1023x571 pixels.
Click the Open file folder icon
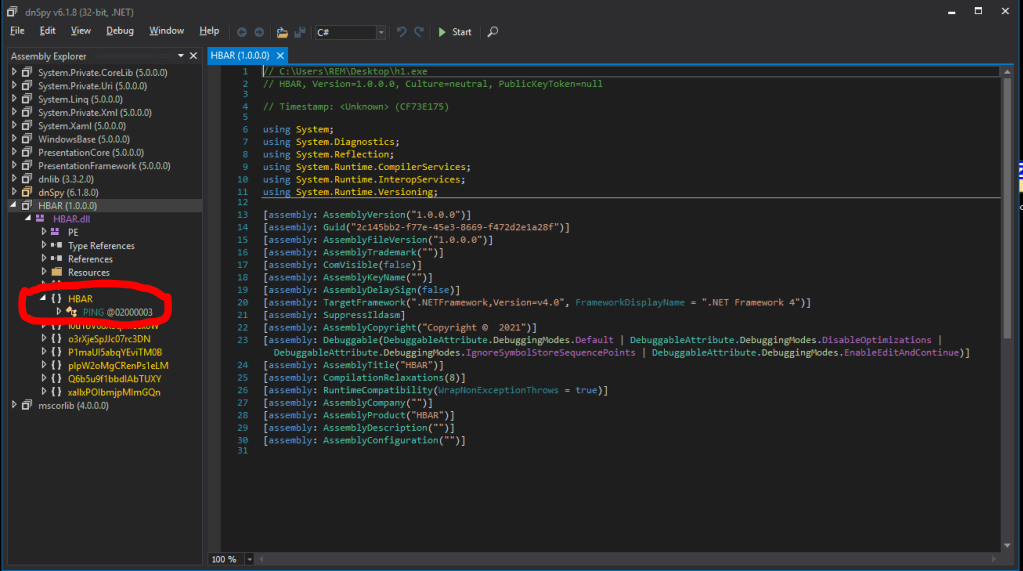click(x=280, y=32)
